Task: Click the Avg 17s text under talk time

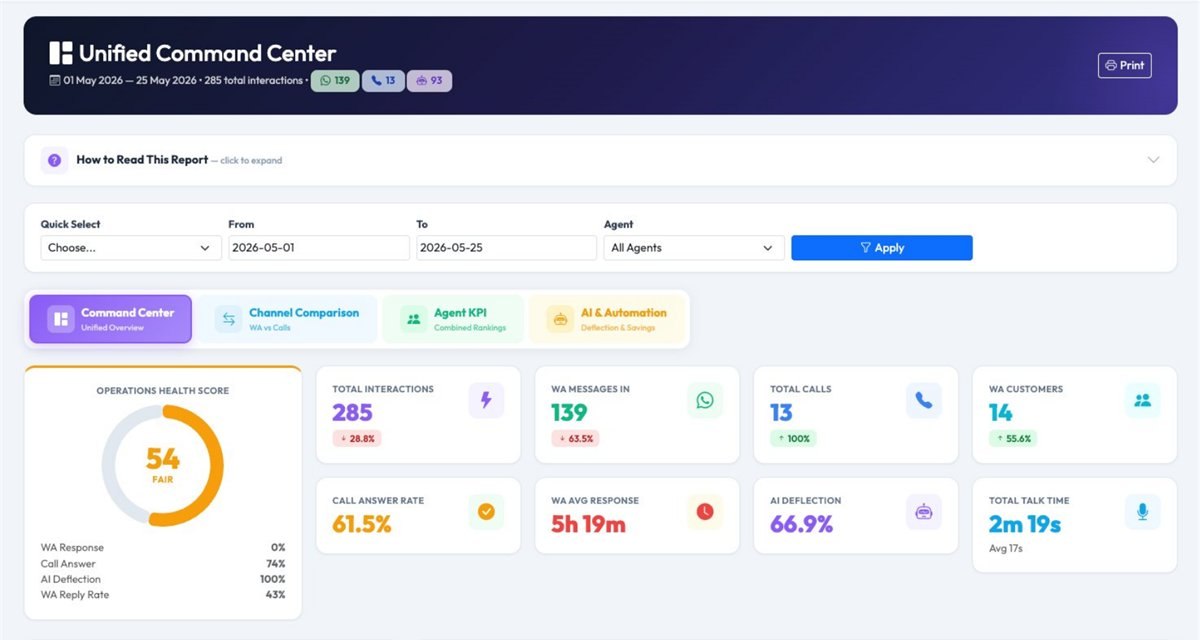Action: (x=1005, y=548)
